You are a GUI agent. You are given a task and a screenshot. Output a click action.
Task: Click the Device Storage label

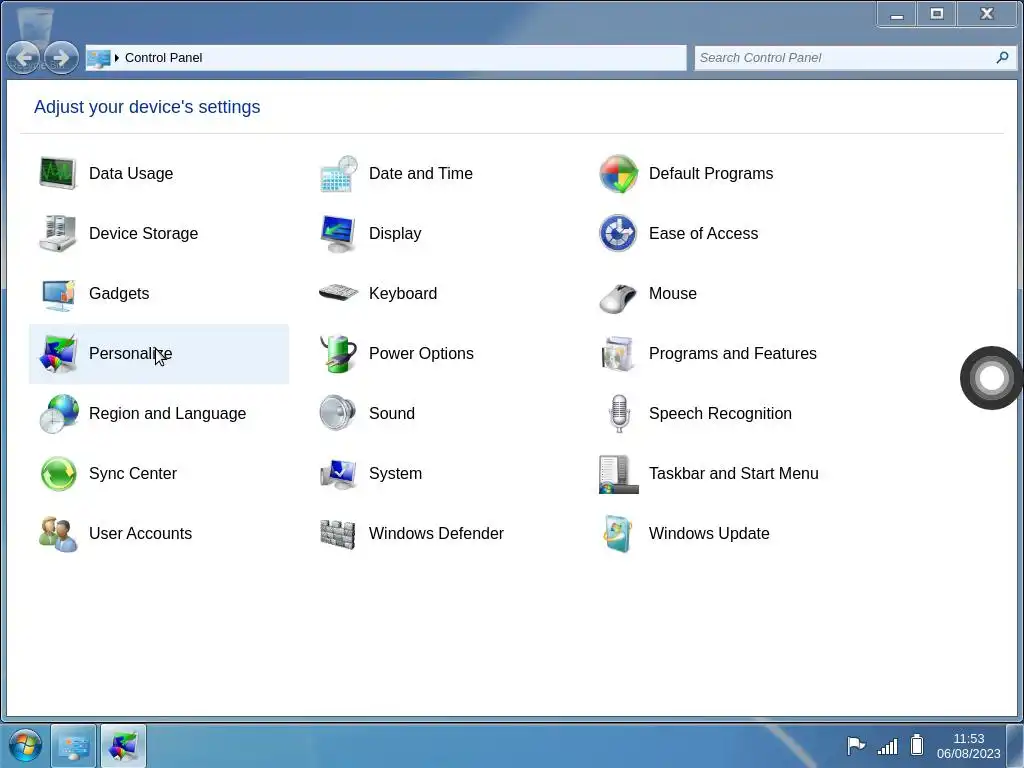click(143, 234)
